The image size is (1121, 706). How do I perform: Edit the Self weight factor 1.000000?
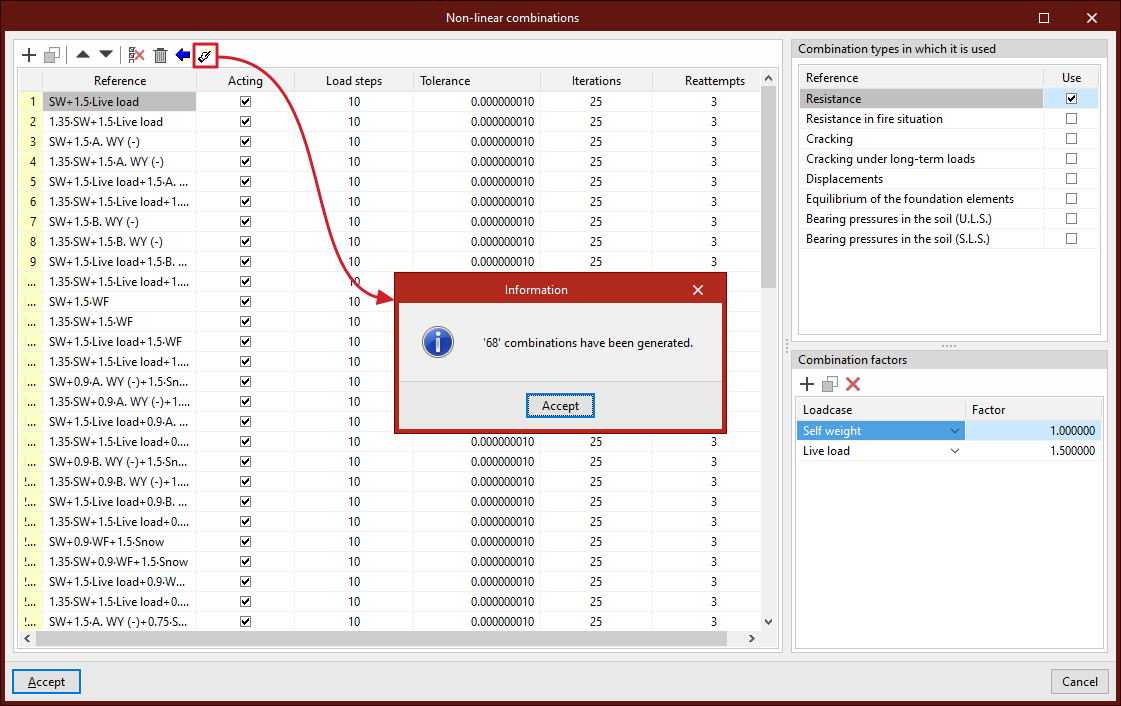[x=1034, y=431]
